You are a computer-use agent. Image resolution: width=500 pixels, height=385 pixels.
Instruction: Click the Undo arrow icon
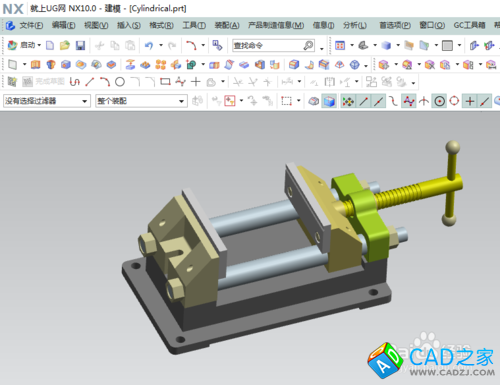pos(149,45)
